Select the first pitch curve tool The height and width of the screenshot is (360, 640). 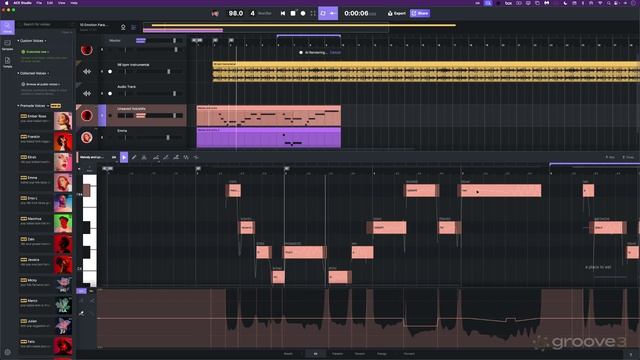coord(156,157)
